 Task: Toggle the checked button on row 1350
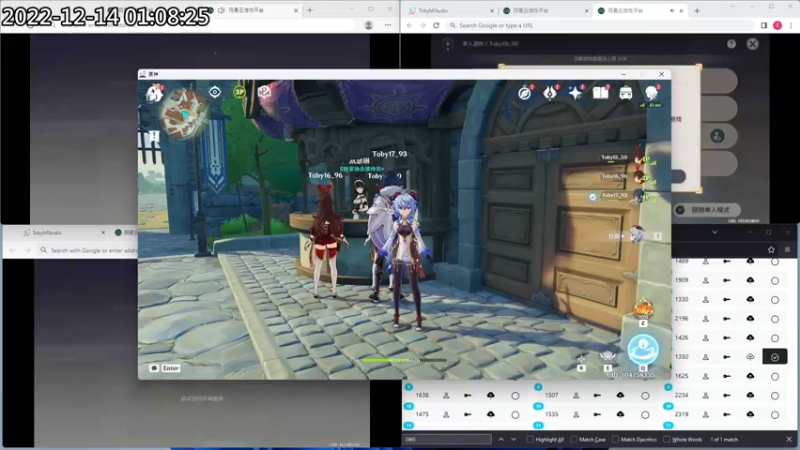[774, 357]
